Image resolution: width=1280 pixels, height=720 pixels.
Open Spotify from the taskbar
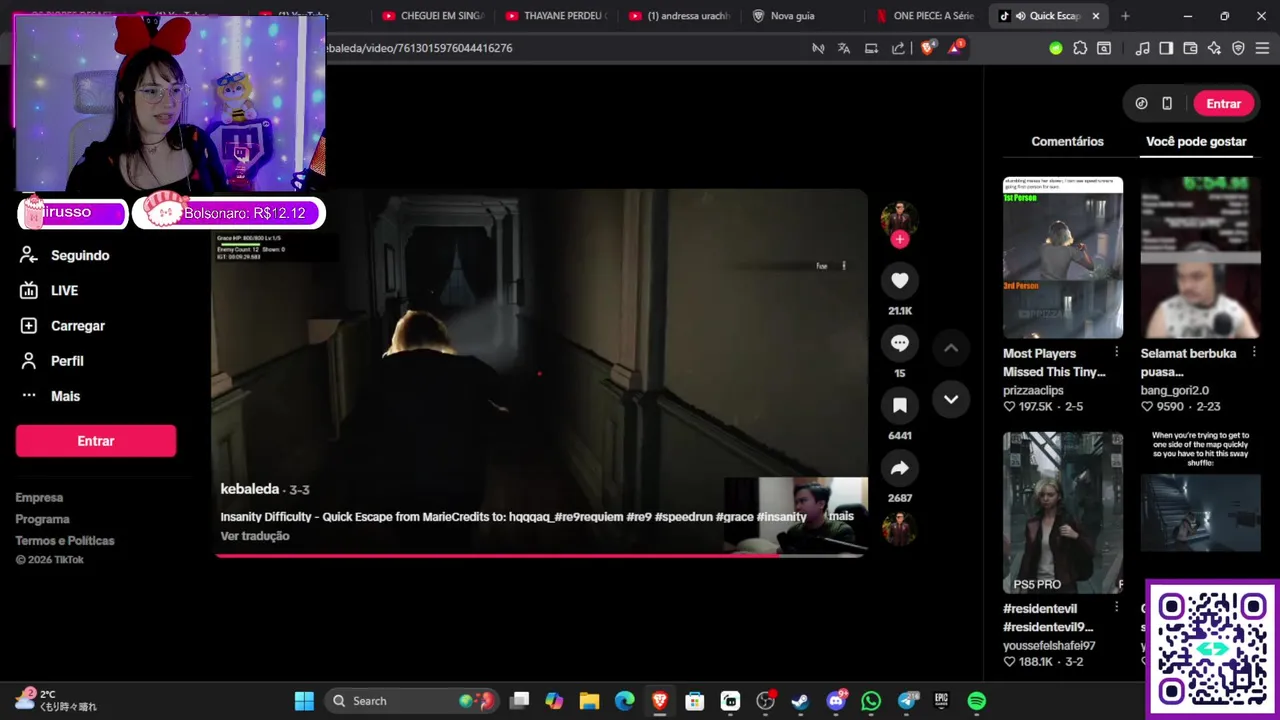pyautogui.click(x=977, y=701)
